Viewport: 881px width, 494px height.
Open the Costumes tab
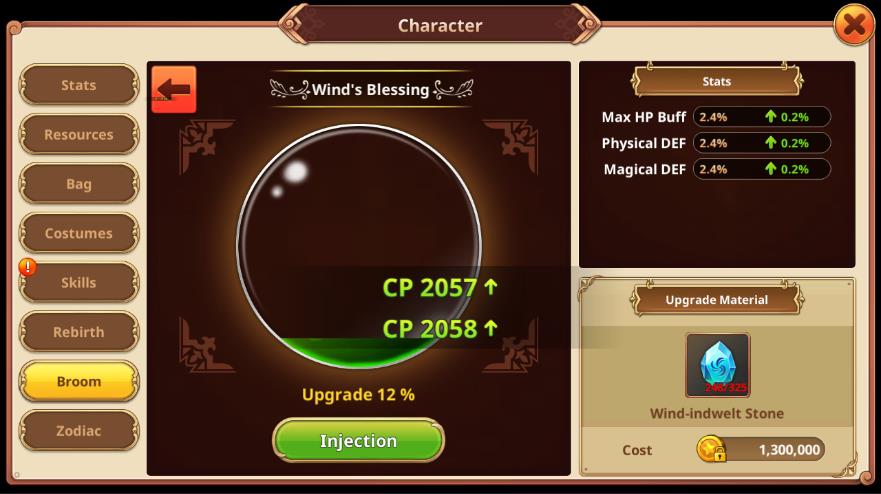[79, 233]
